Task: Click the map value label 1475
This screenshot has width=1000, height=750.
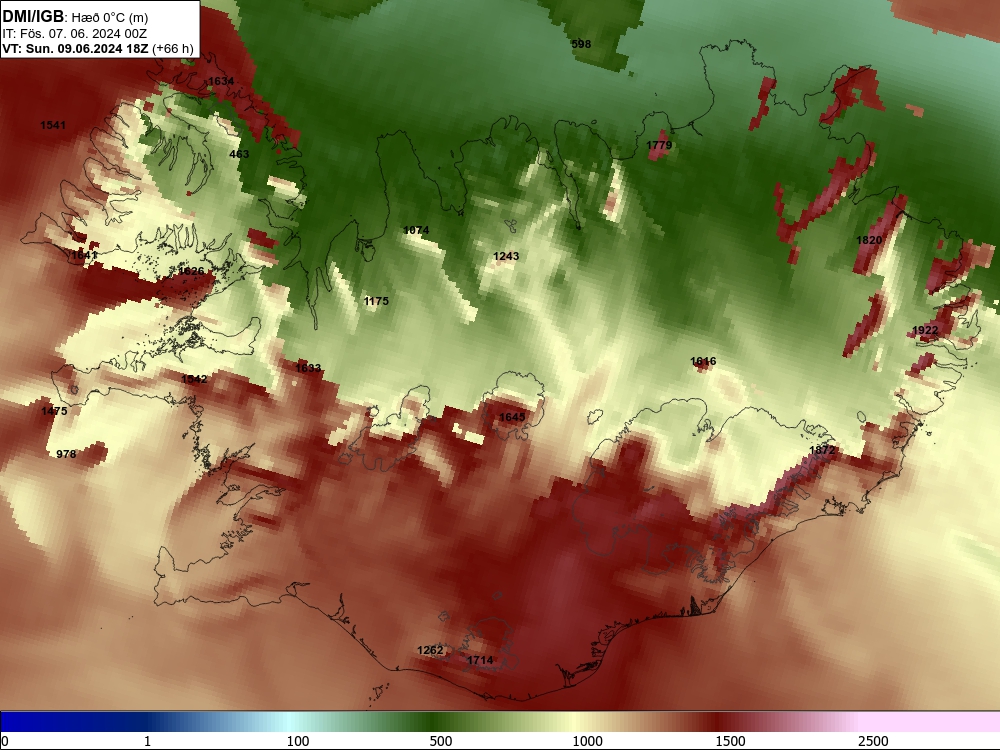Action: pos(54,411)
